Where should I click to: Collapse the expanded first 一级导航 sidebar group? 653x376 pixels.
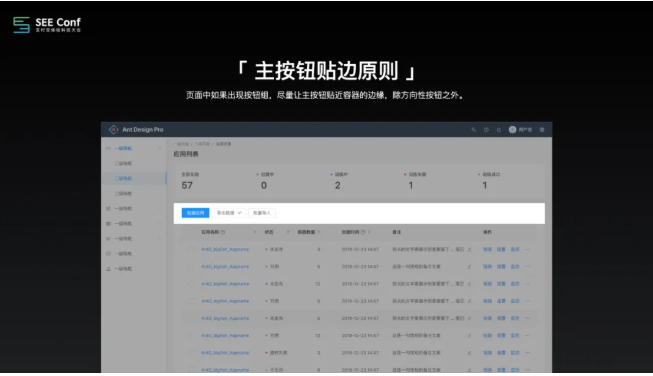[x=159, y=148]
